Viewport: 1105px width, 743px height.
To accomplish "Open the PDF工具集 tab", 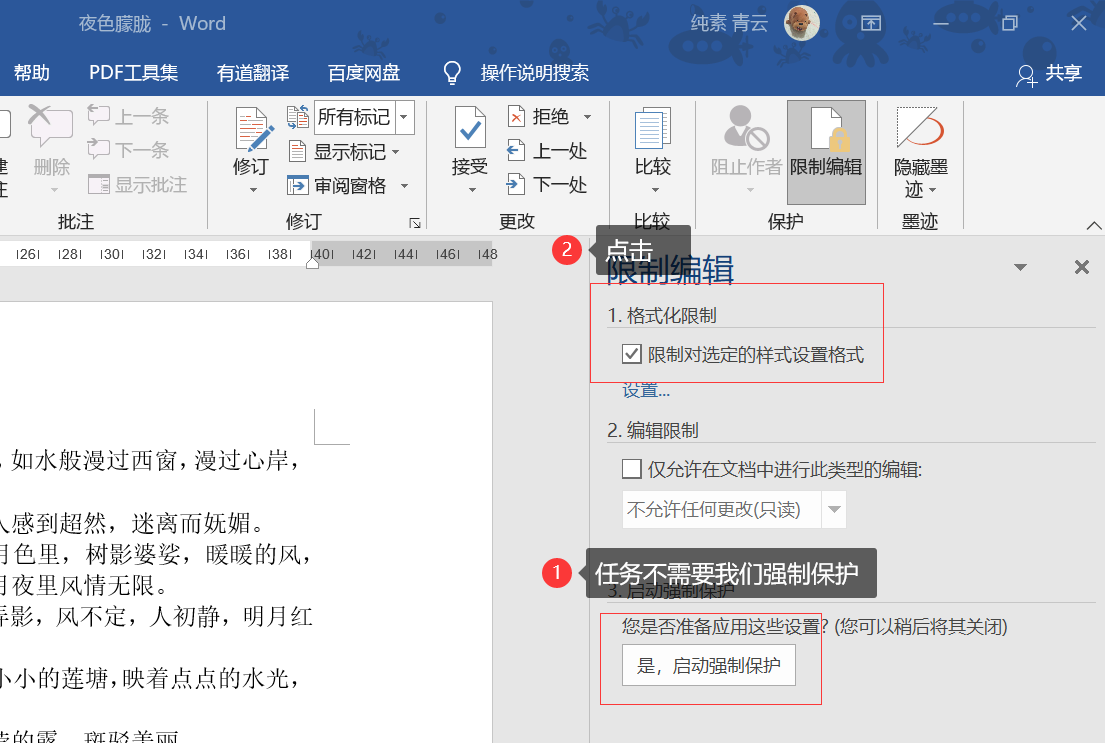I will [x=133, y=73].
